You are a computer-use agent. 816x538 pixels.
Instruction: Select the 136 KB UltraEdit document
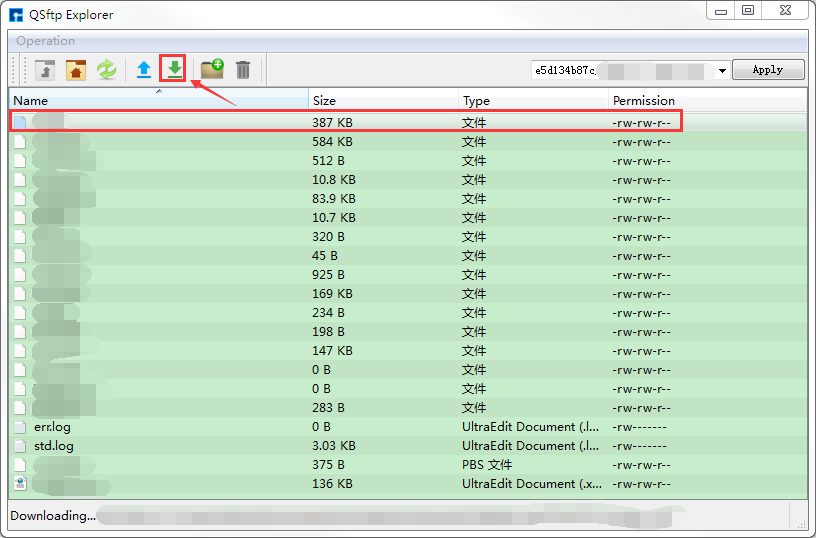click(332, 484)
